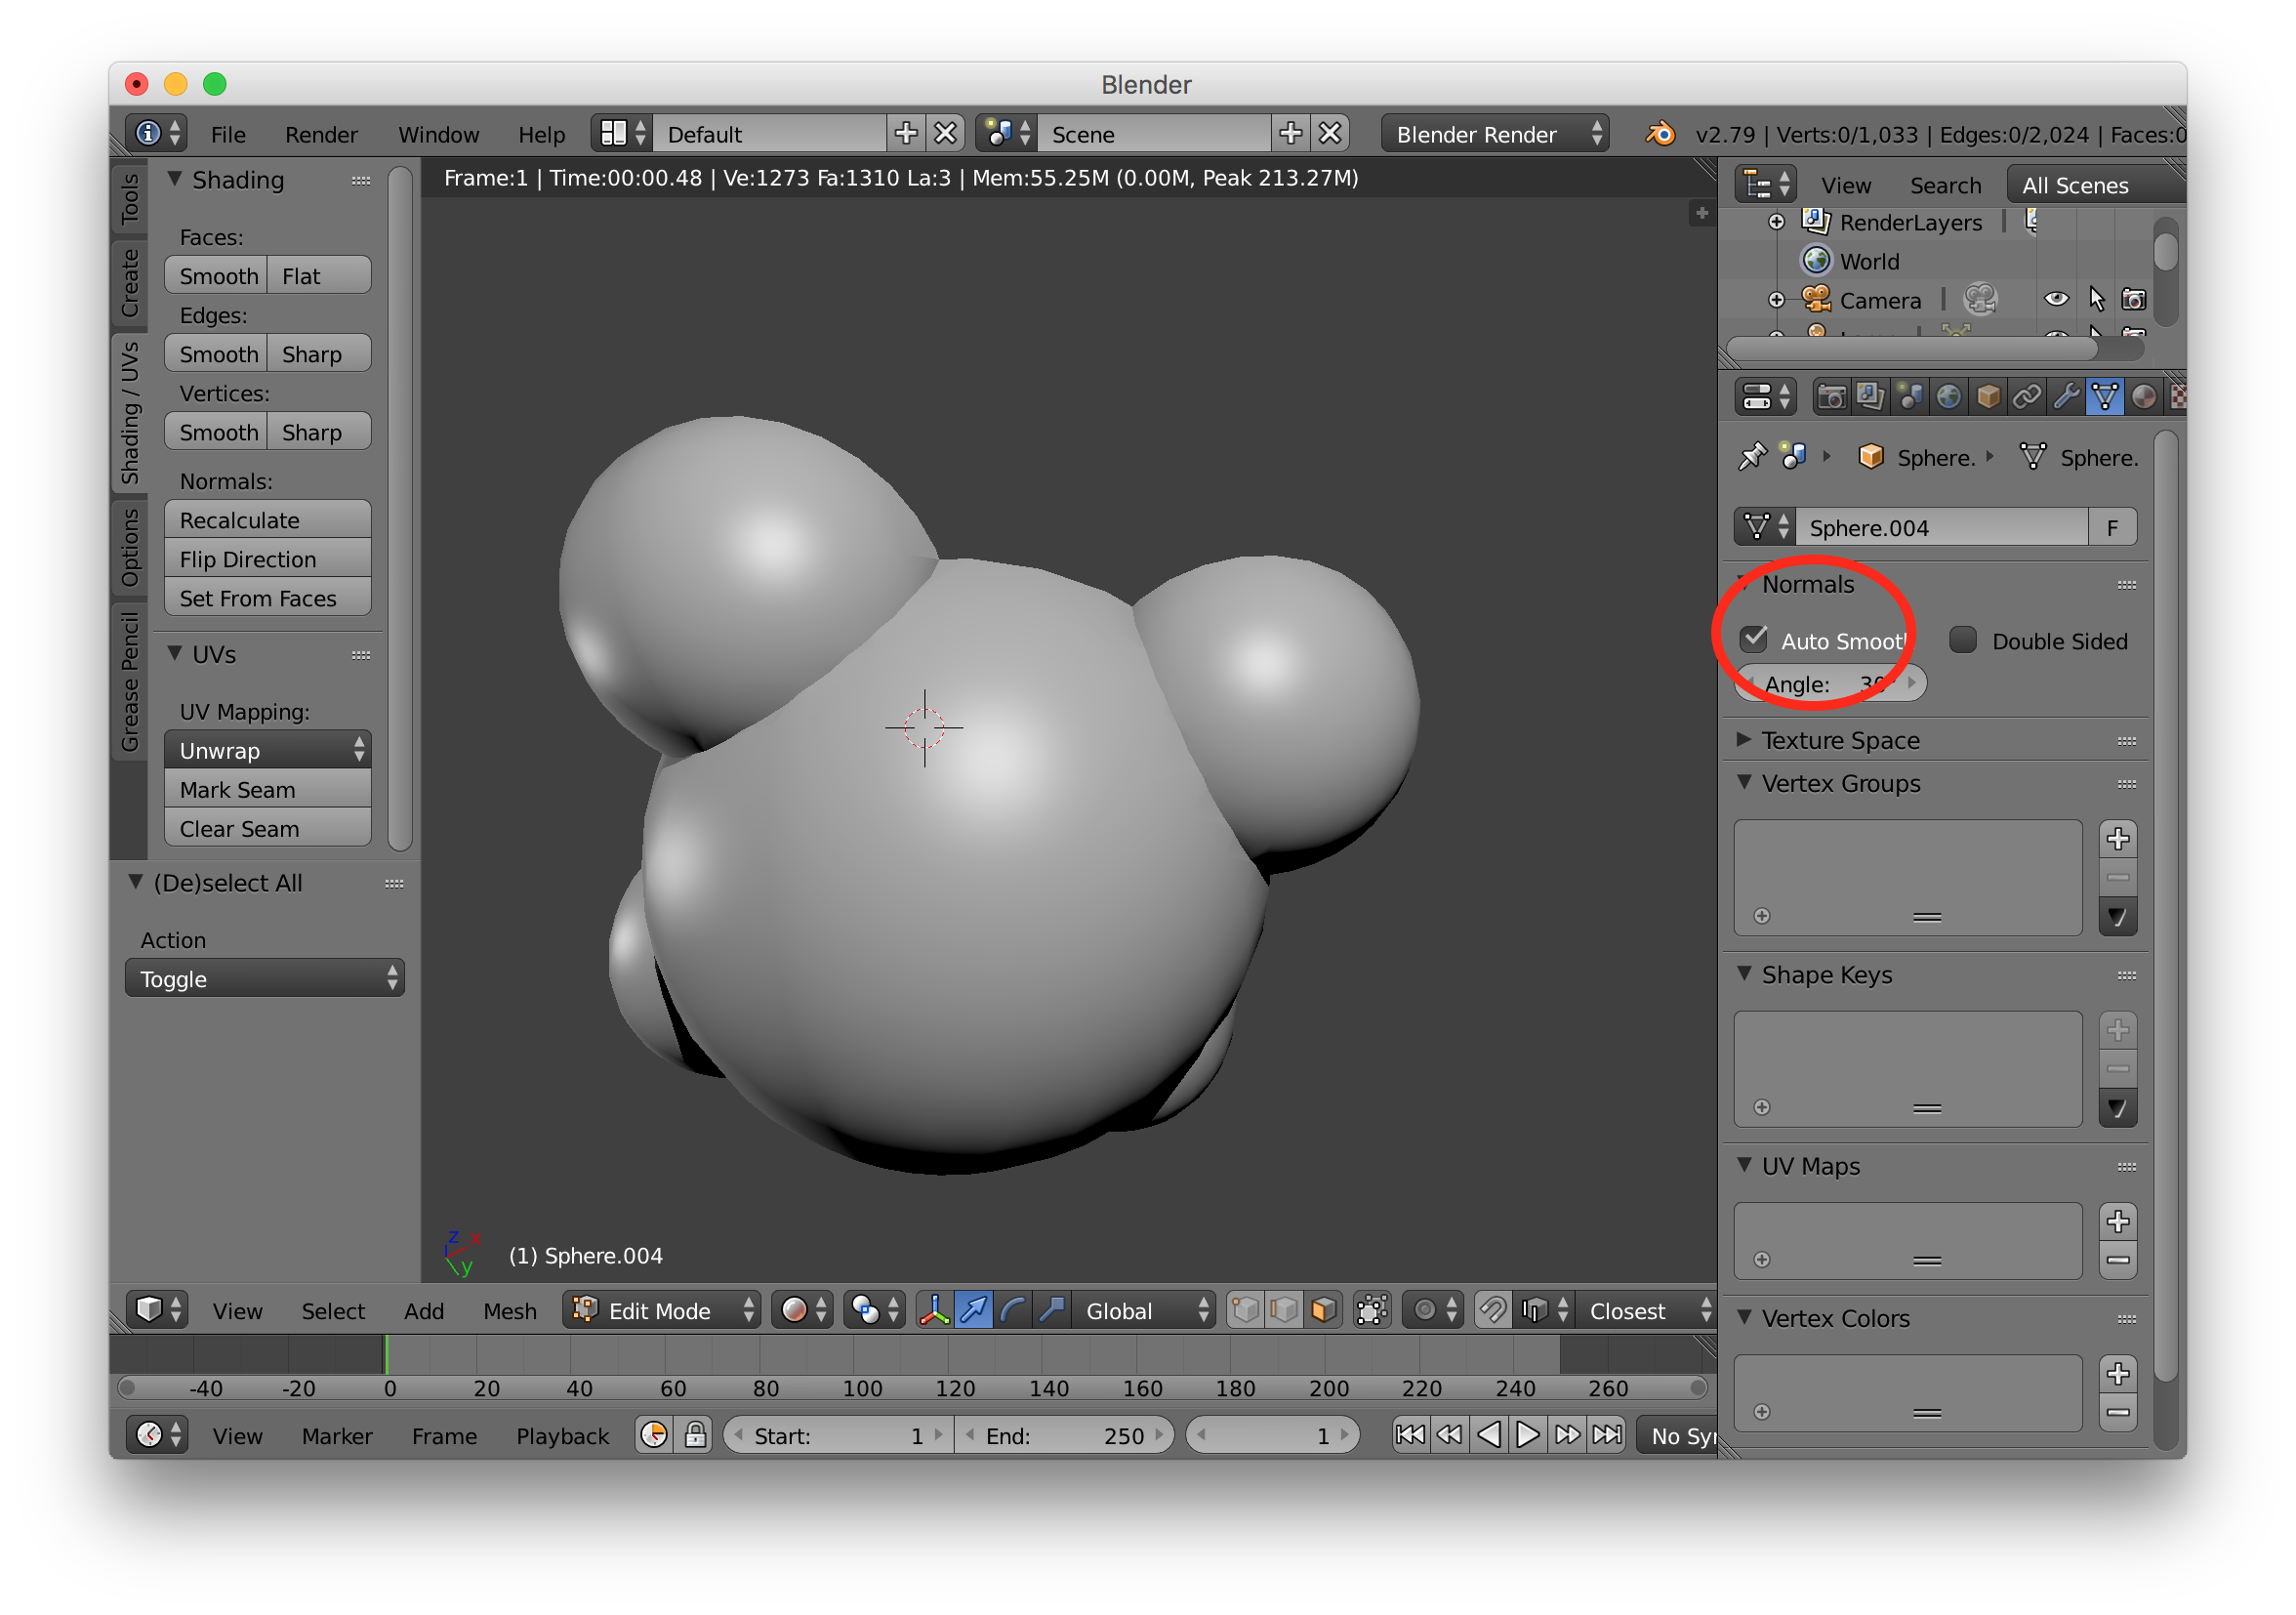
Task: Switch to the Grease Pencil tab
Action: (129, 681)
